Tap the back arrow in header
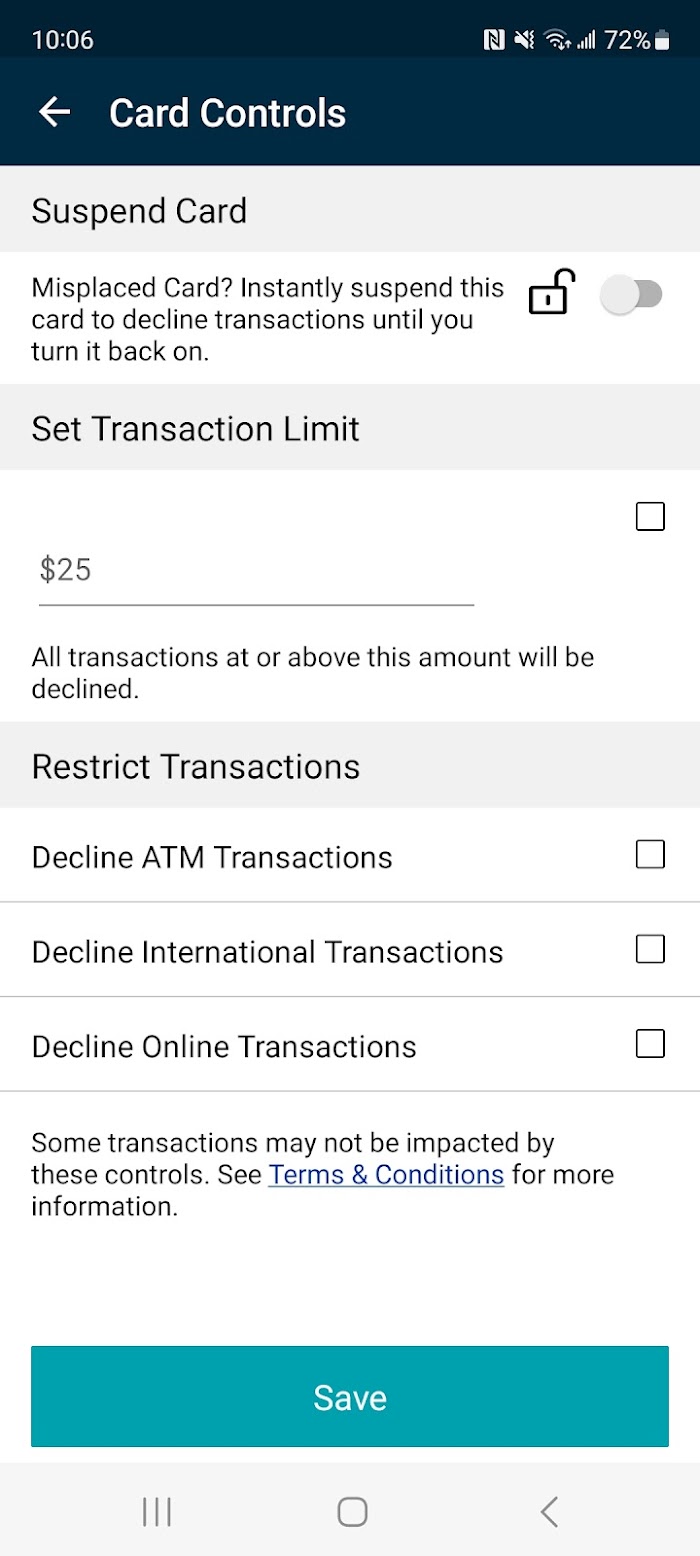Viewport: 700px width, 1556px height. 55,112
